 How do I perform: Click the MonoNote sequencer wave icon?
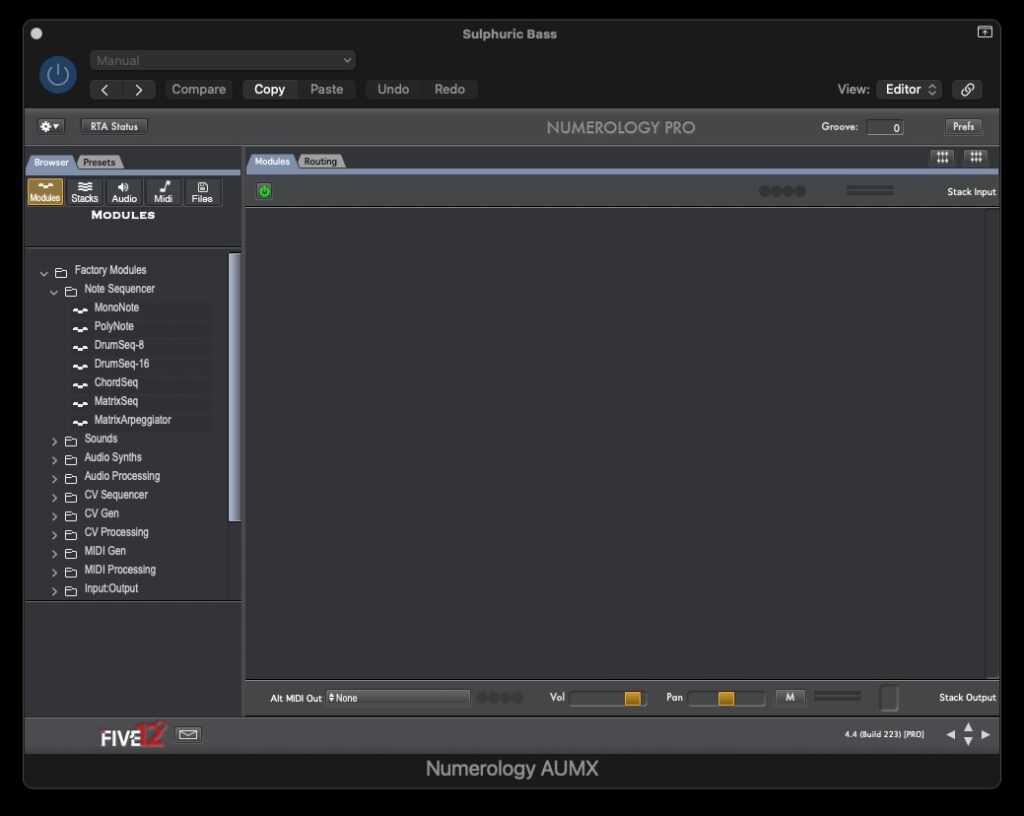point(80,310)
